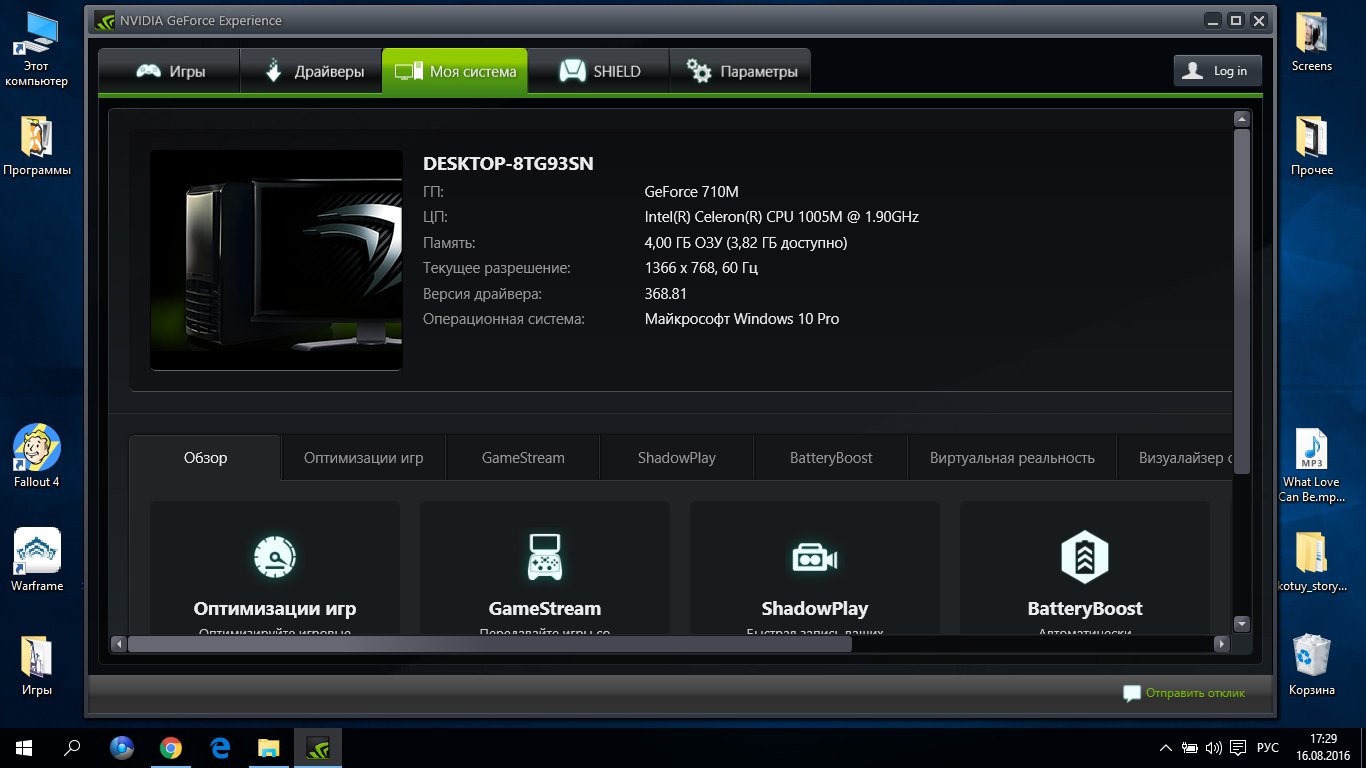Viewport: 1366px width, 768px height.
Task: Click the Оптимизации игр speedometer icon
Action: tap(274, 557)
